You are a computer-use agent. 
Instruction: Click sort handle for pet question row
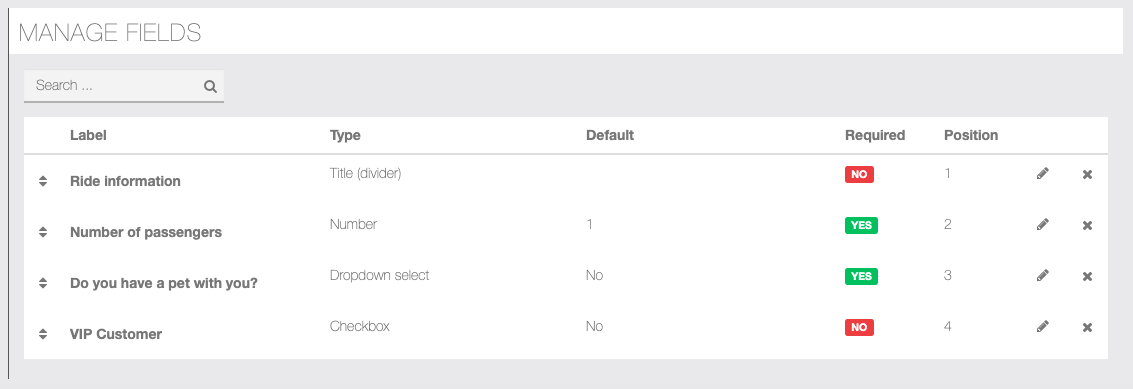[43, 283]
